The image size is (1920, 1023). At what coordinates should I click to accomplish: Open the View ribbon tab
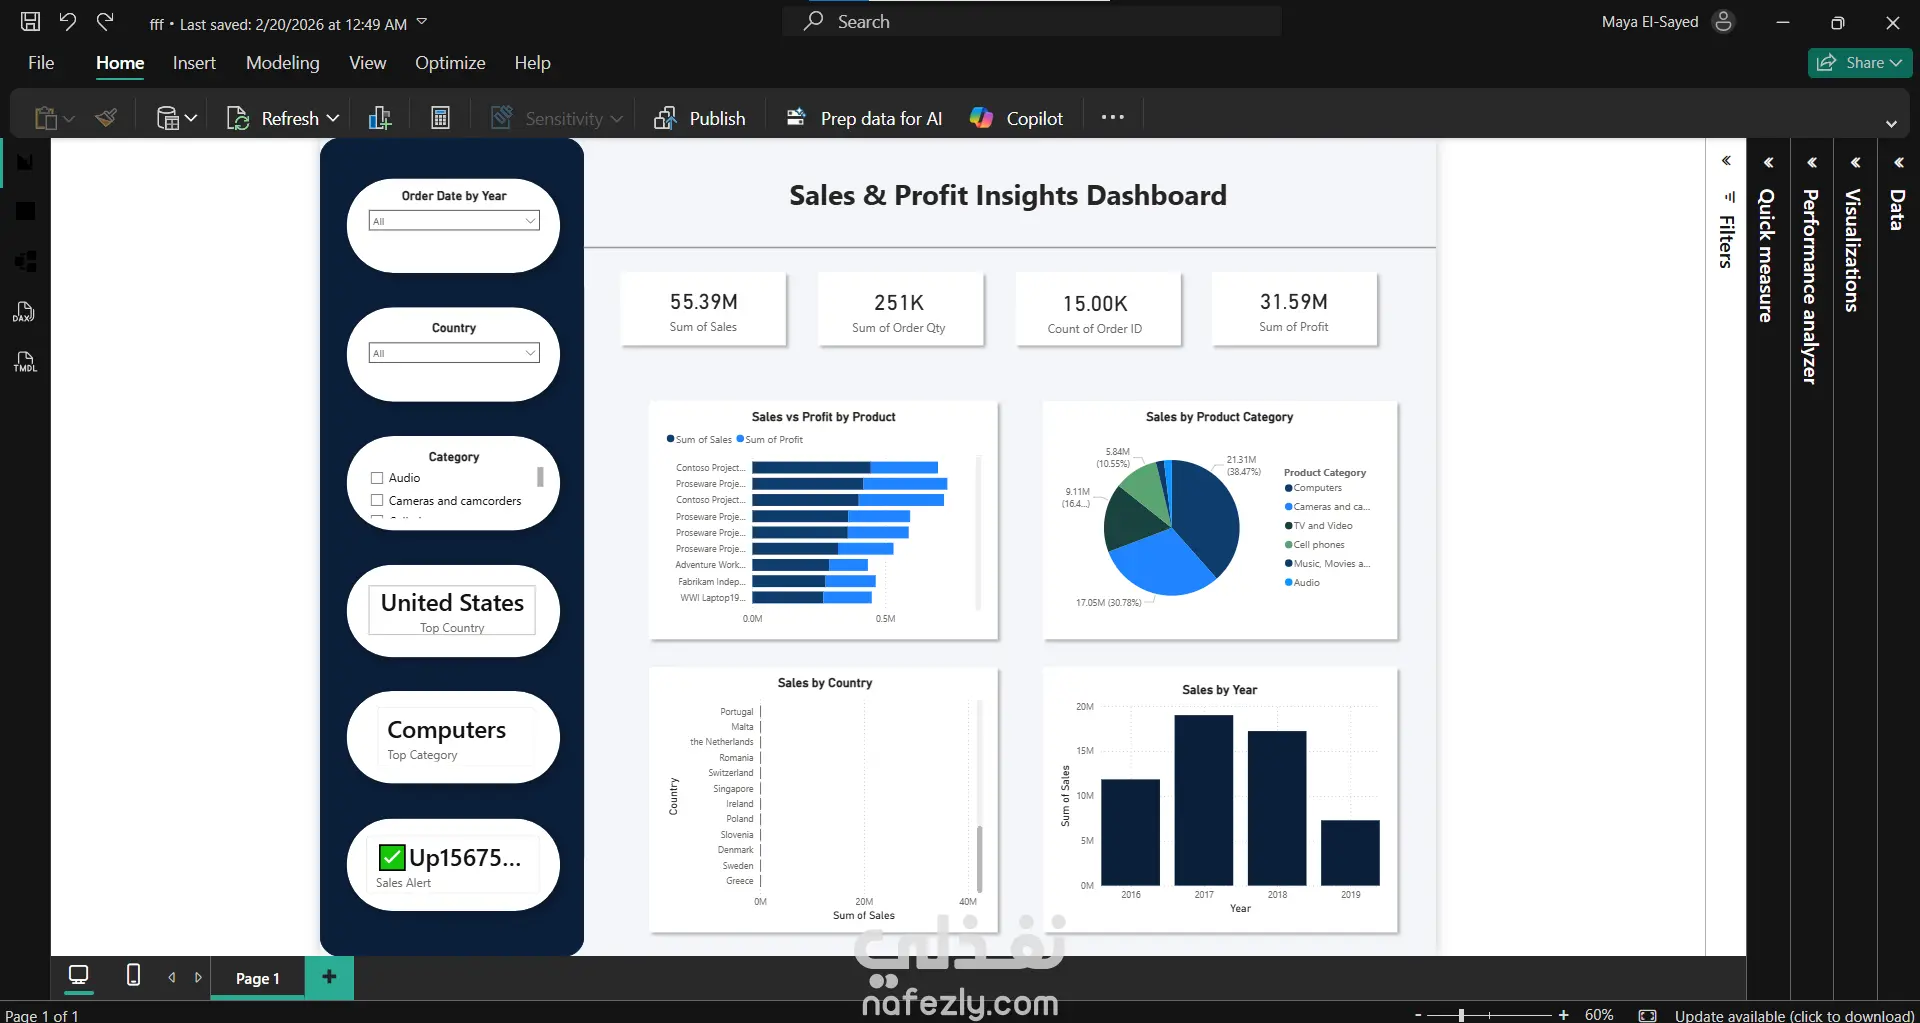tap(367, 62)
